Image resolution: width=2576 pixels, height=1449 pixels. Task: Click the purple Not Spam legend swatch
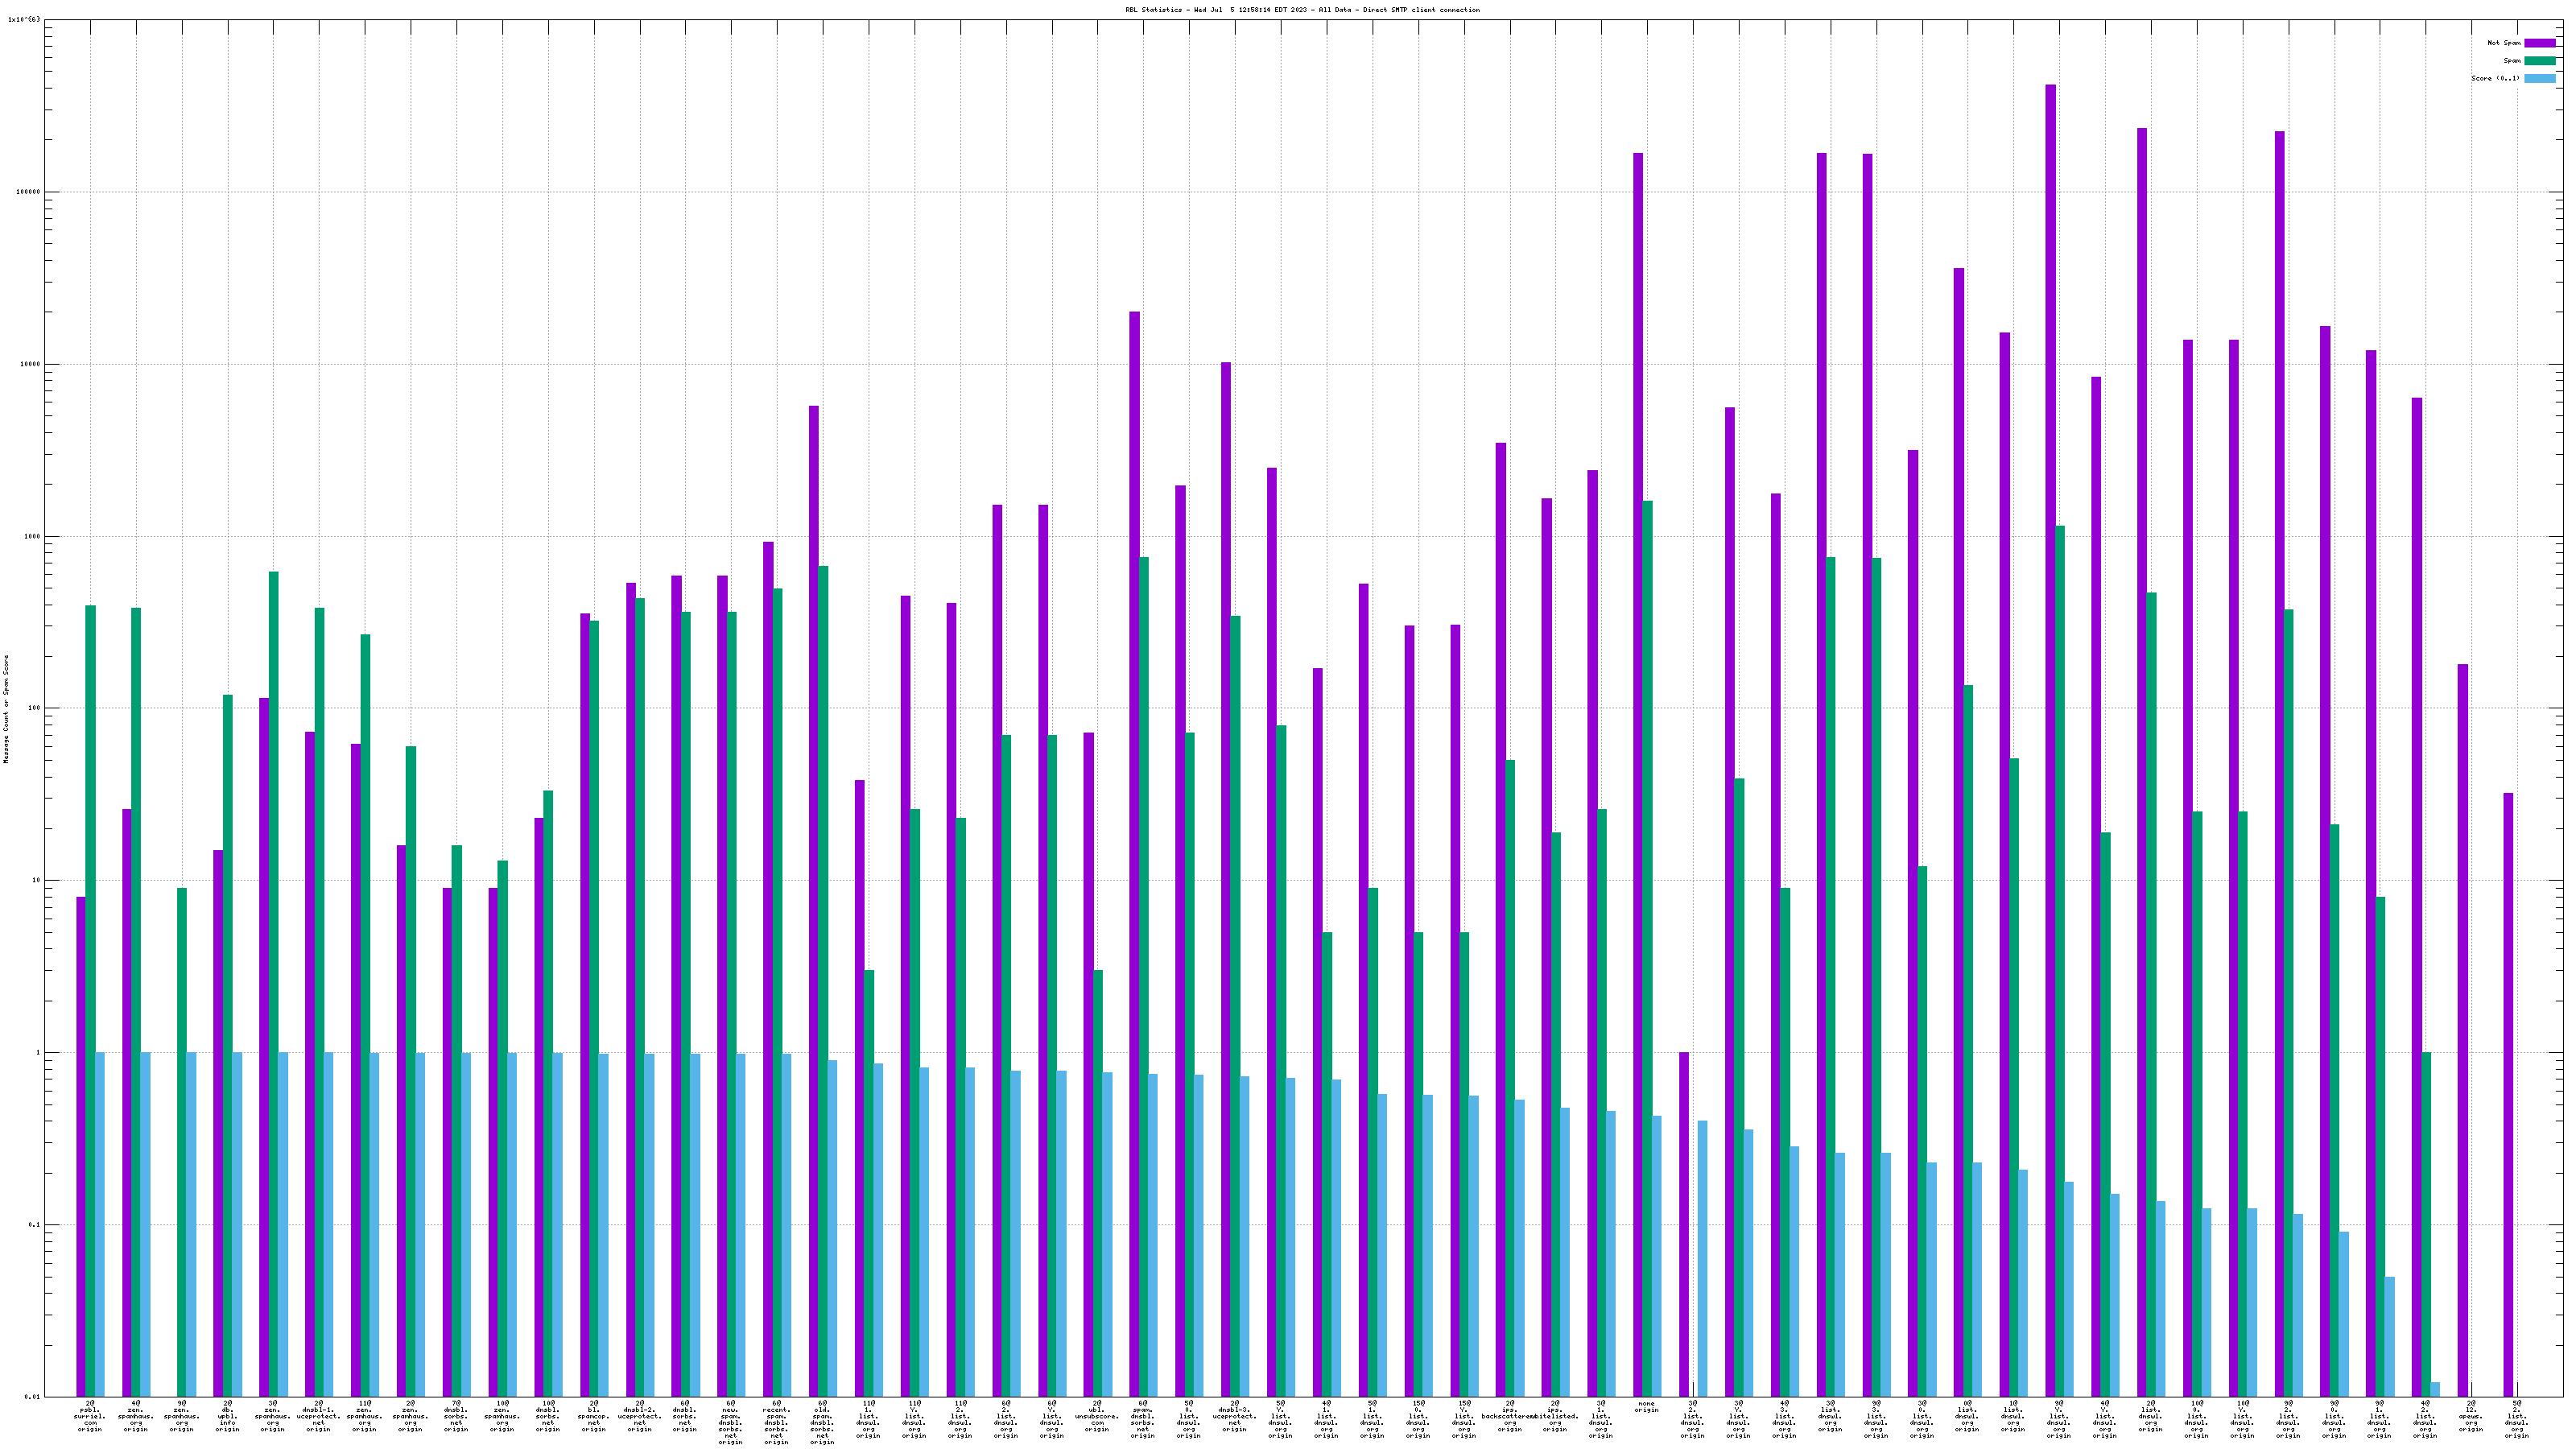(x=2539, y=43)
